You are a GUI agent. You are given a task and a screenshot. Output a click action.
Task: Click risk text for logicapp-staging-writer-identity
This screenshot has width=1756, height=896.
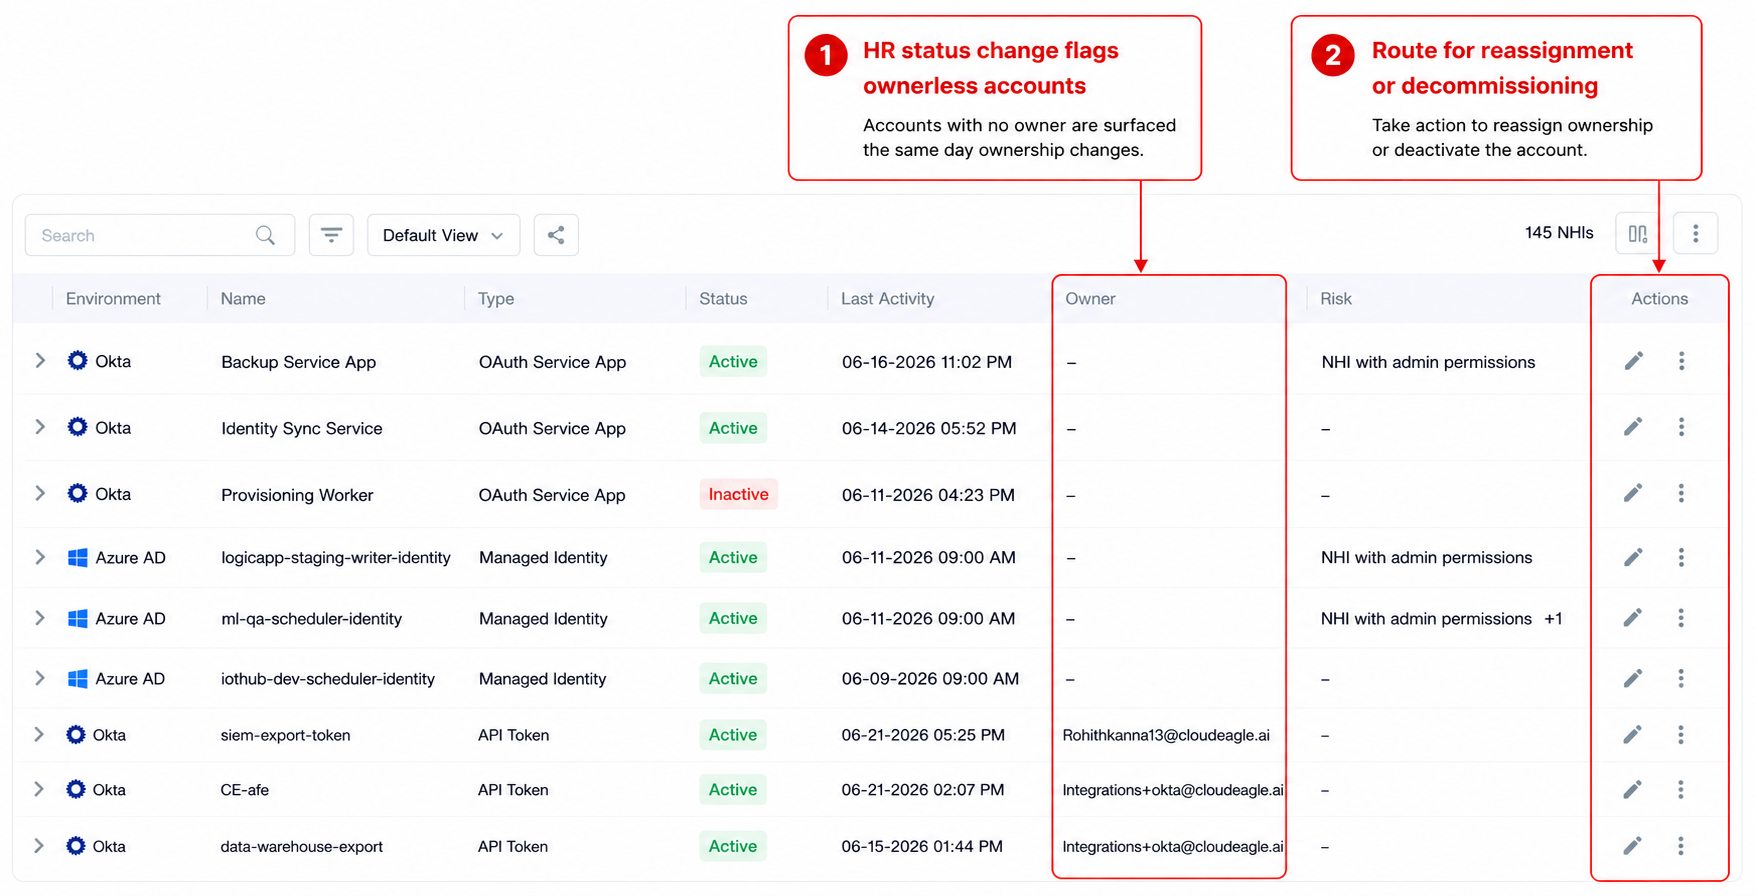[x=1426, y=557]
